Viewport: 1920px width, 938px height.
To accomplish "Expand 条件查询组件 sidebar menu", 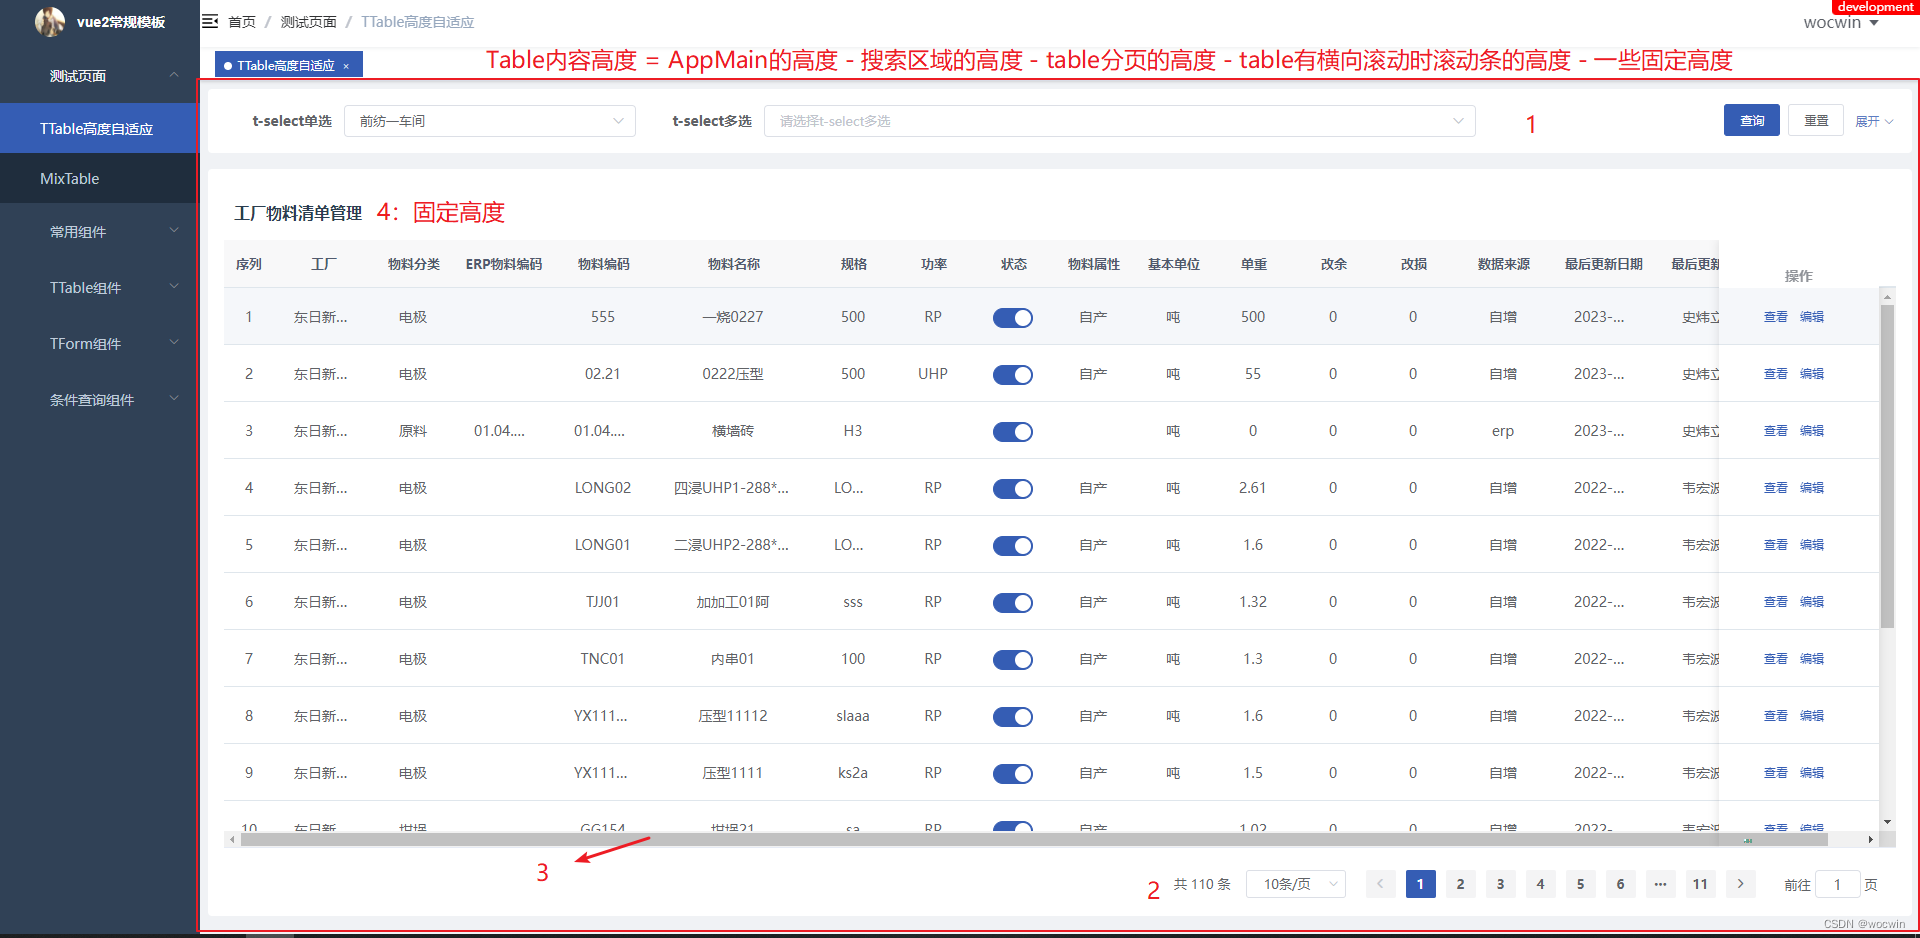I will coord(100,400).
